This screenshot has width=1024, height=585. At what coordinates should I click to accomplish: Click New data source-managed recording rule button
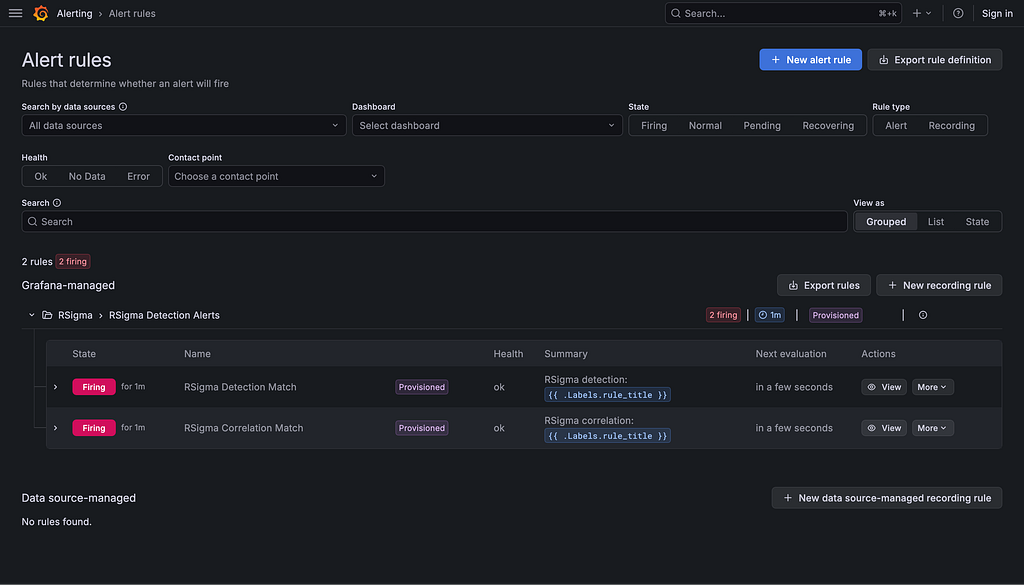click(887, 498)
